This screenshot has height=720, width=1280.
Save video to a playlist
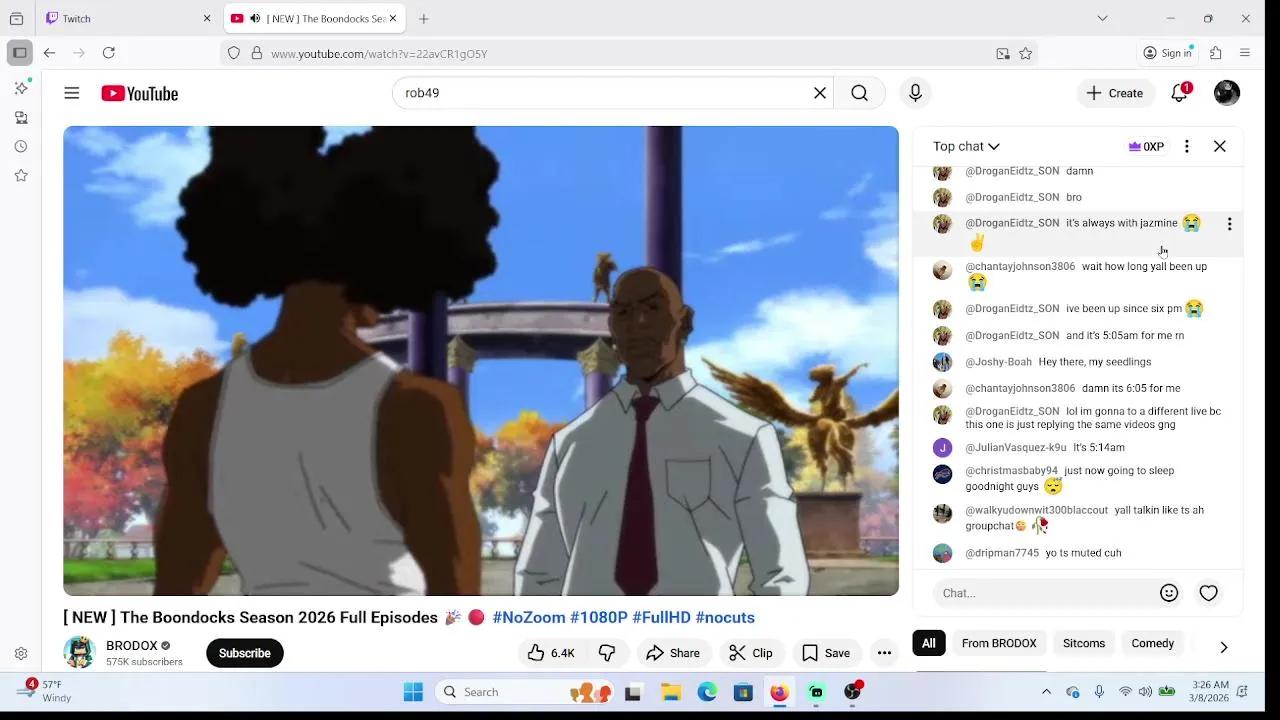click(826, 653)
